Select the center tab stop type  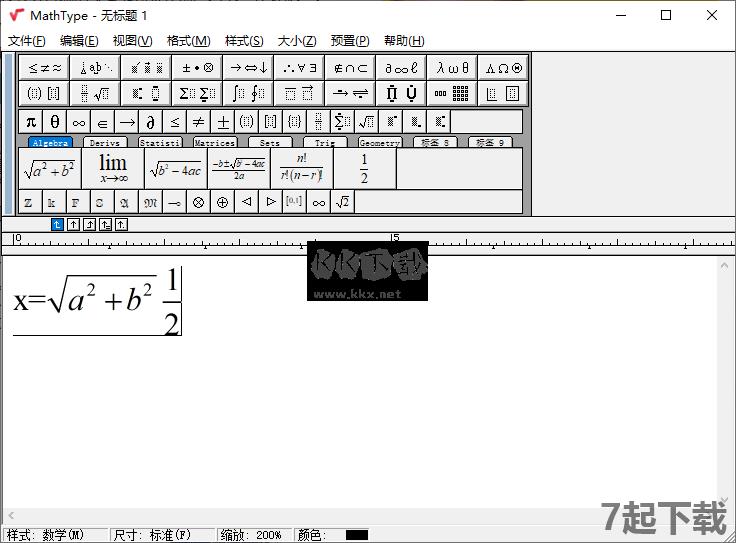pyautogui.click(x=73, y=225)
